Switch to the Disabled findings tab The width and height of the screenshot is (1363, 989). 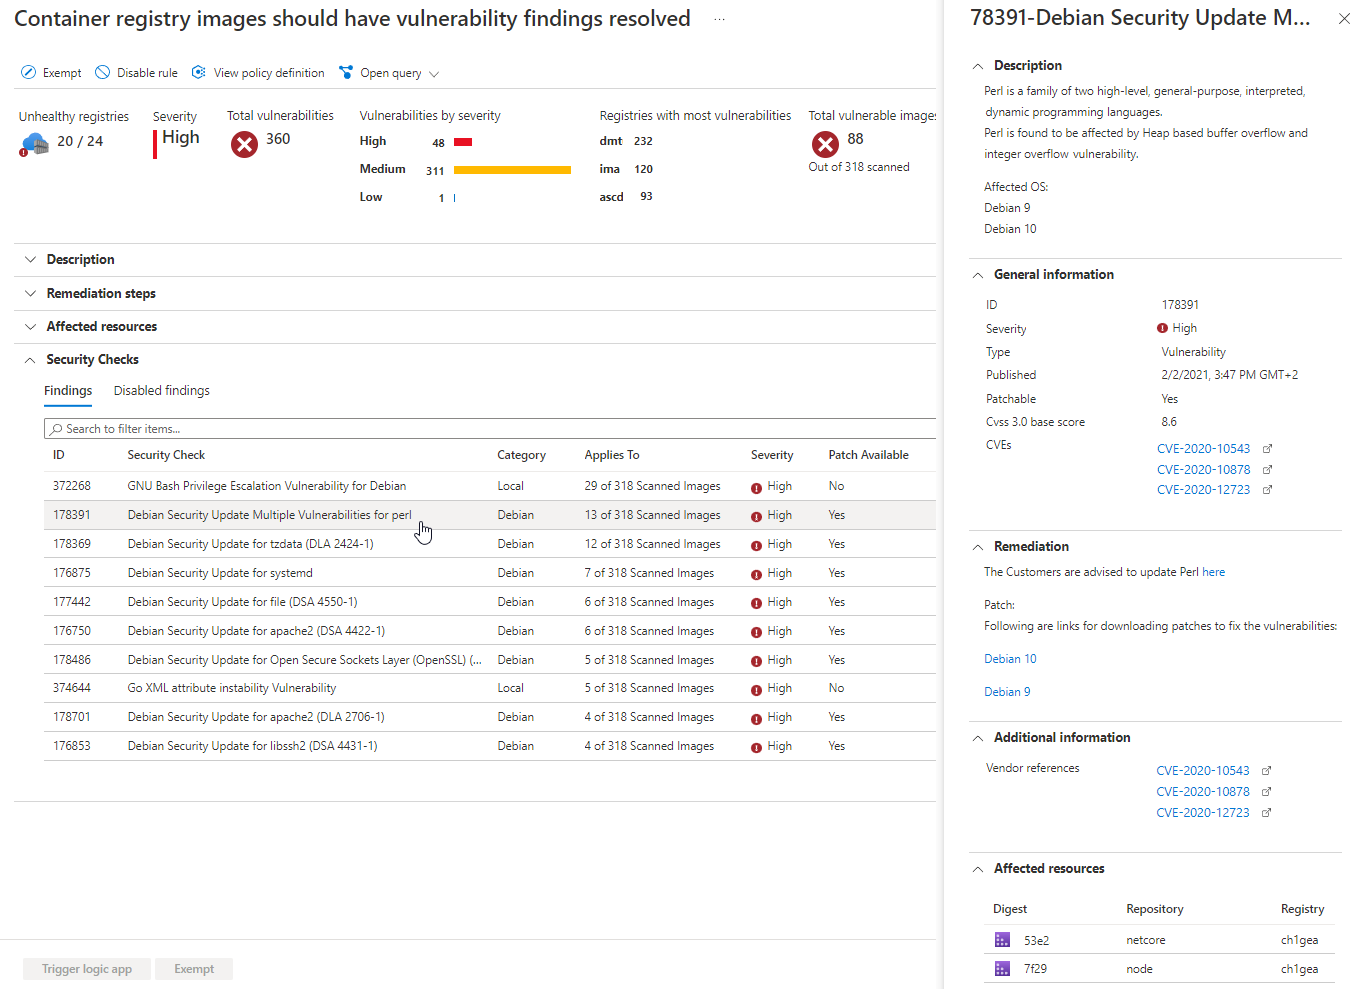pyautogui.click(x=161, y=391)
